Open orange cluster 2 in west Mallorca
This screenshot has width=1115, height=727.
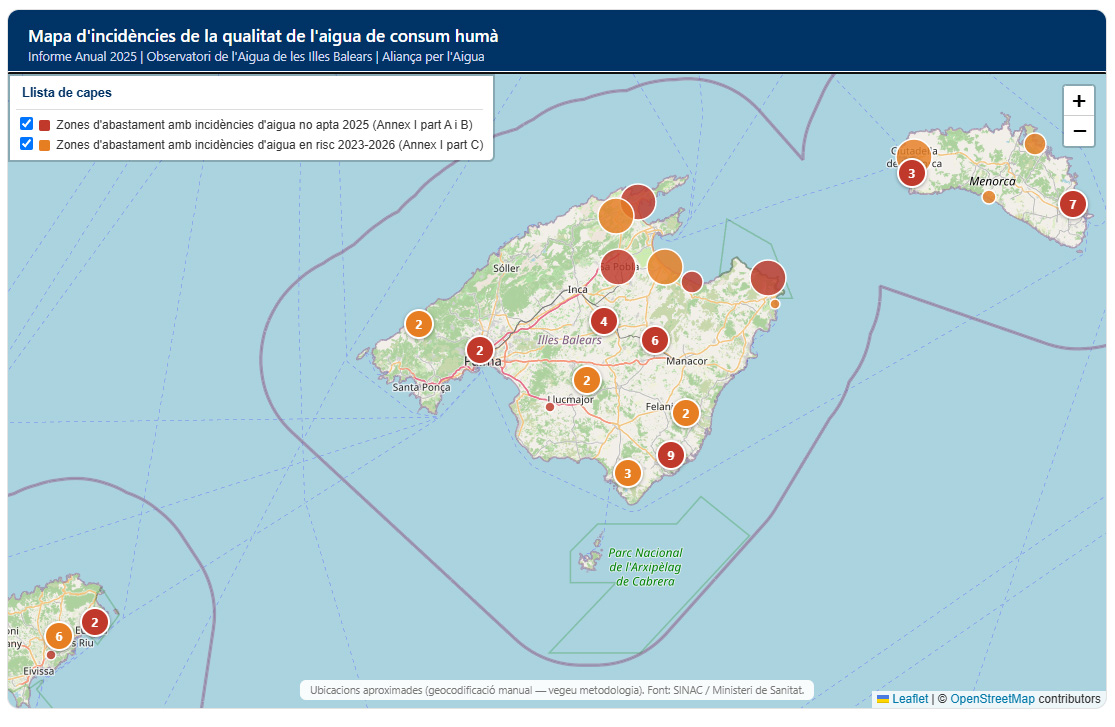[419, 325]
